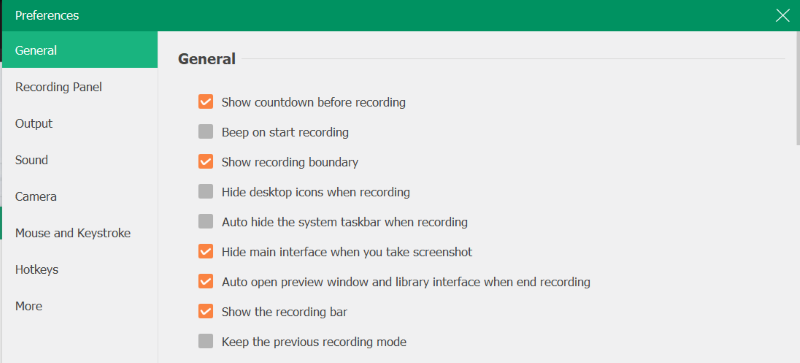Uncheck Hide main interface when taking screenshot
The height and width of the screenshot is (363, 800).
[x=206, y=252]
